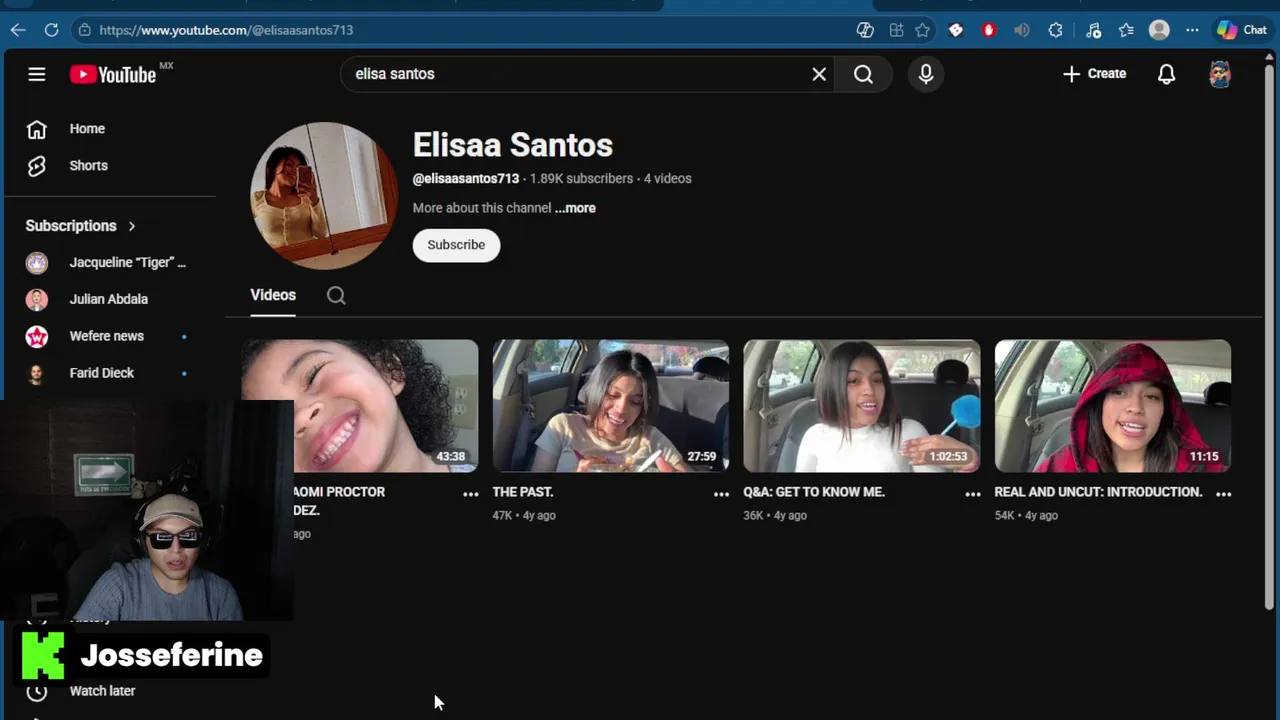This screenshot has height=720, width=1280.
Task: Click the browser address bar URL
Action: click(x=226, y=30)
